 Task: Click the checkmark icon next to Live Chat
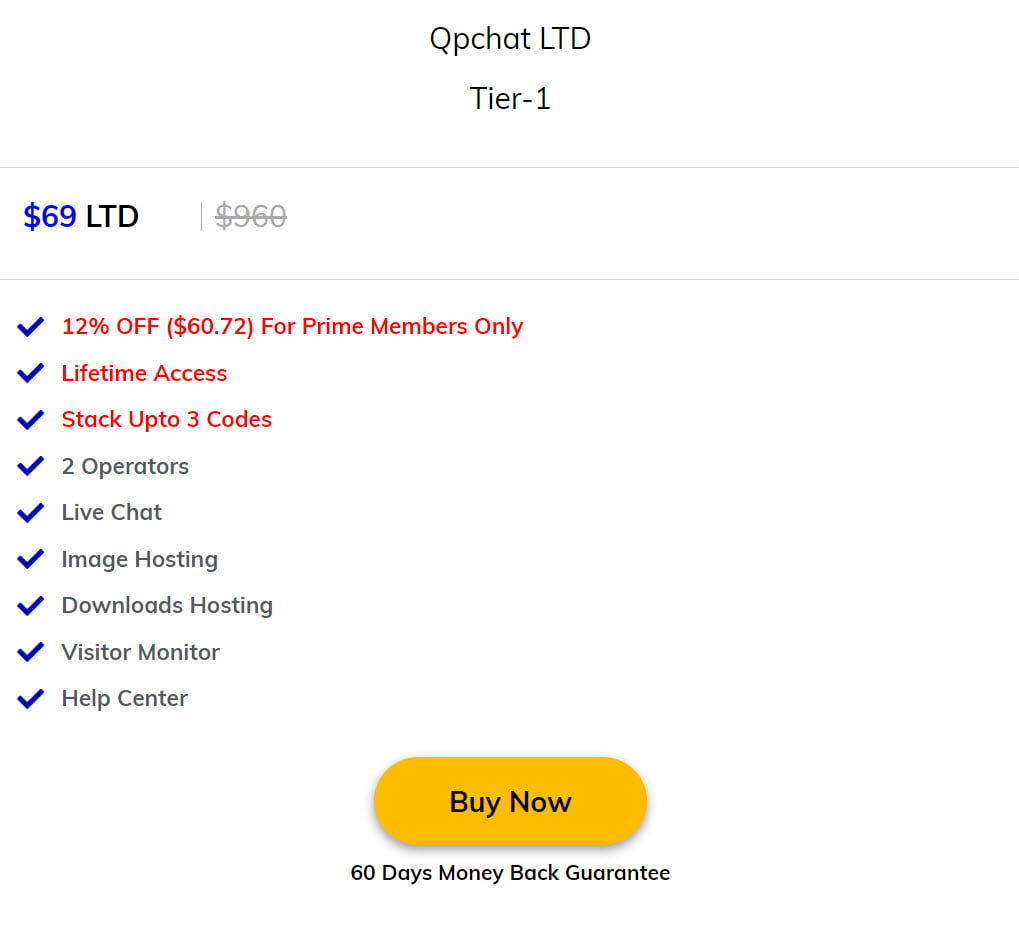coord(30,512)
